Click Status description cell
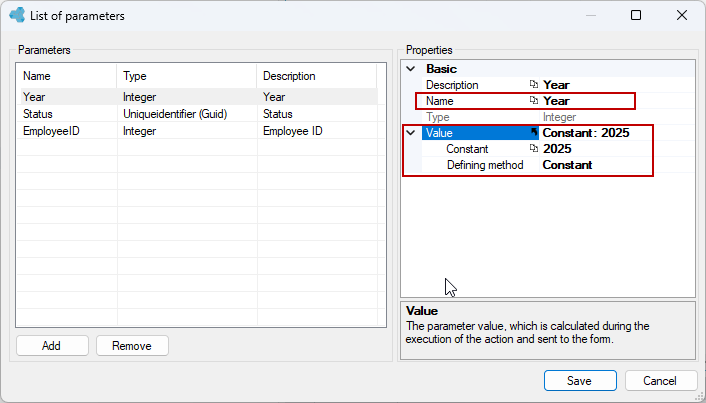706x403 pixels. (x=278, y=114)
